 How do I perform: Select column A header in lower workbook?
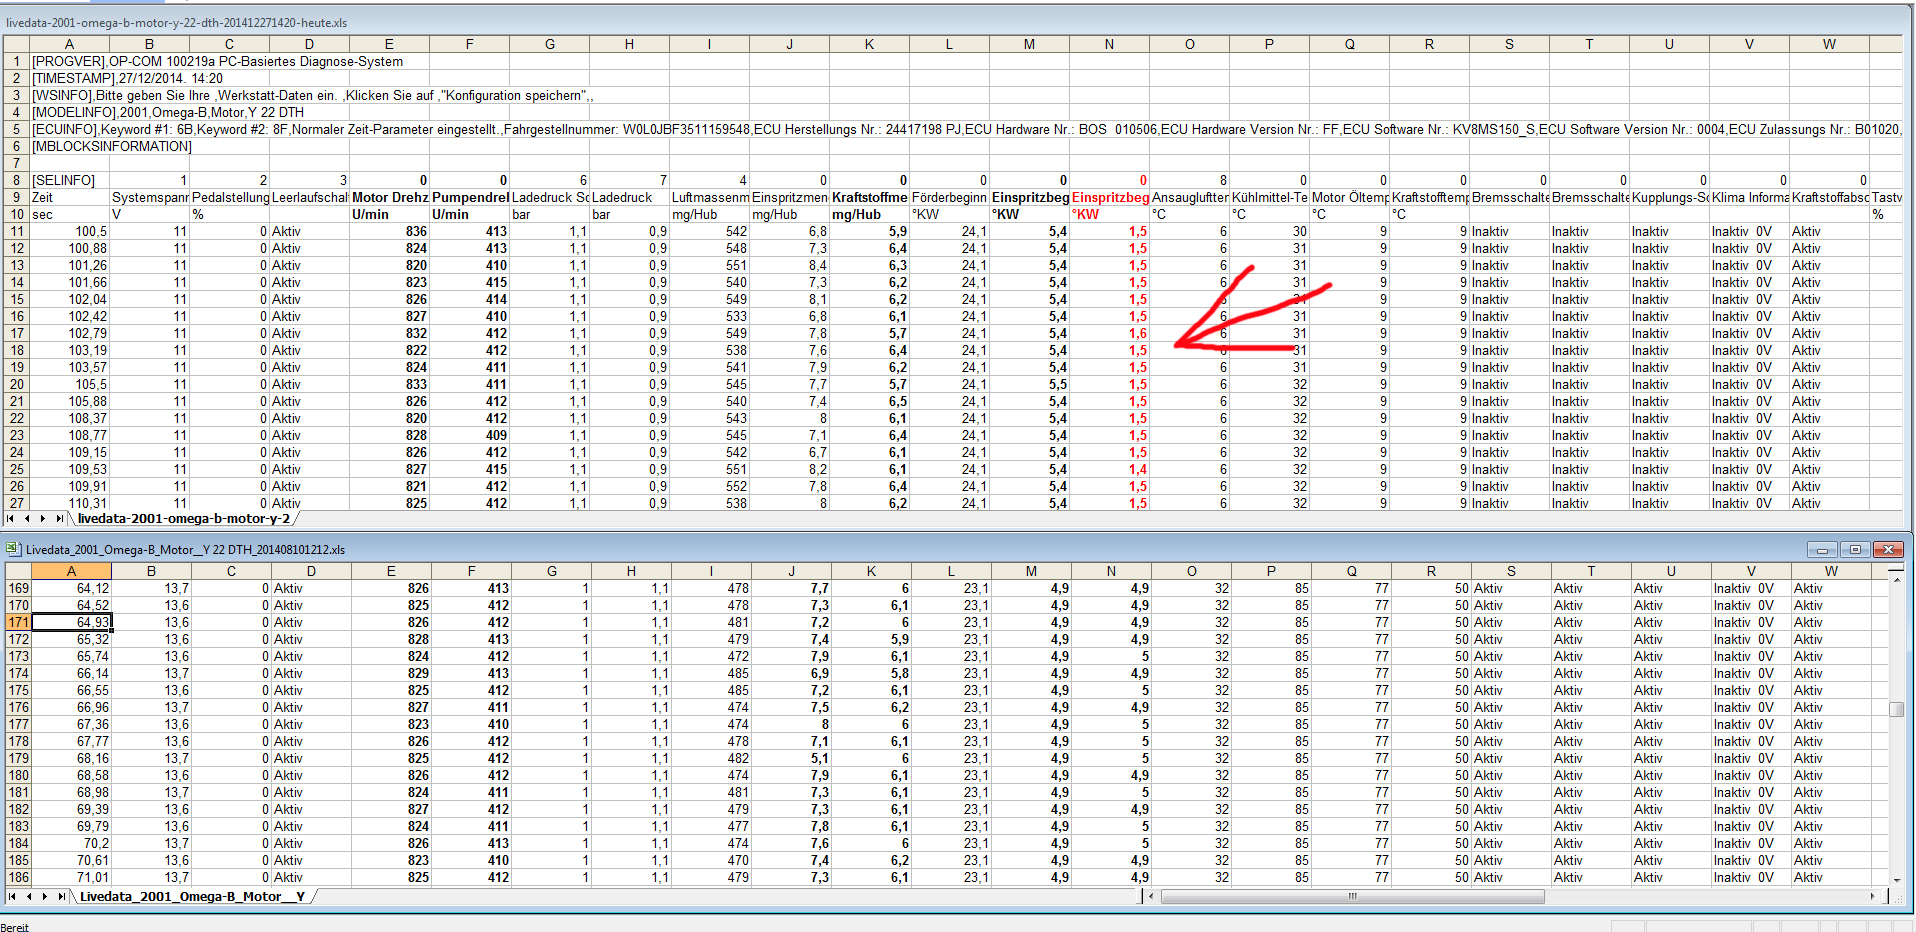pos(72,571)
